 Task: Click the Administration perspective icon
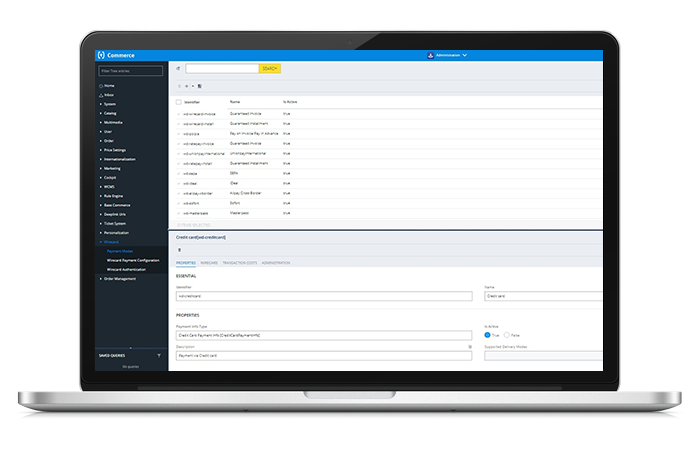[429, 55]
